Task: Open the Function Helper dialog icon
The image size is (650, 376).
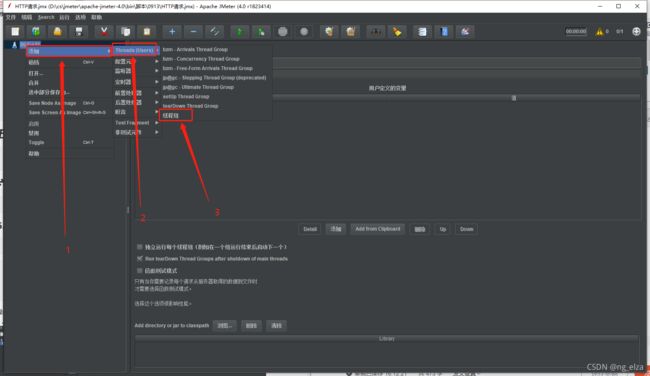Action: pos(422,32)
